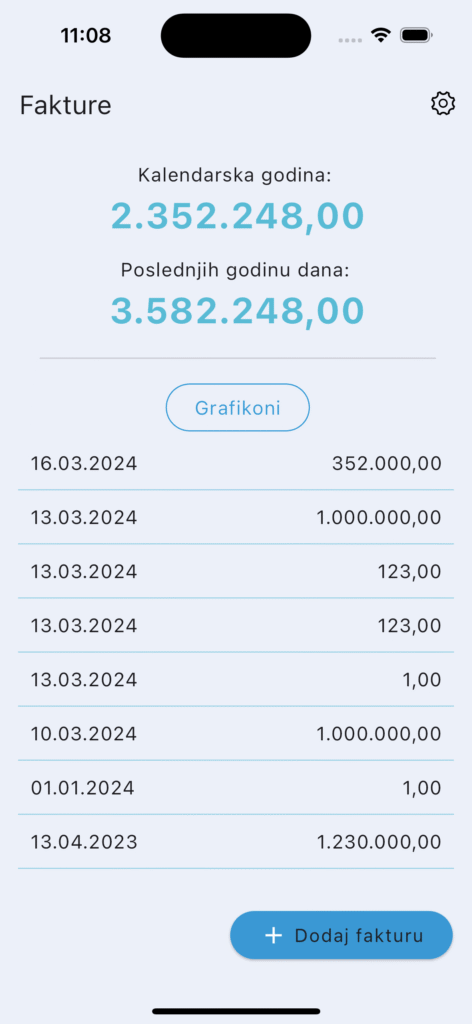Open the 10.03.2024 invoice entry
Screen dimensions: 472x1024
[236, 733]
